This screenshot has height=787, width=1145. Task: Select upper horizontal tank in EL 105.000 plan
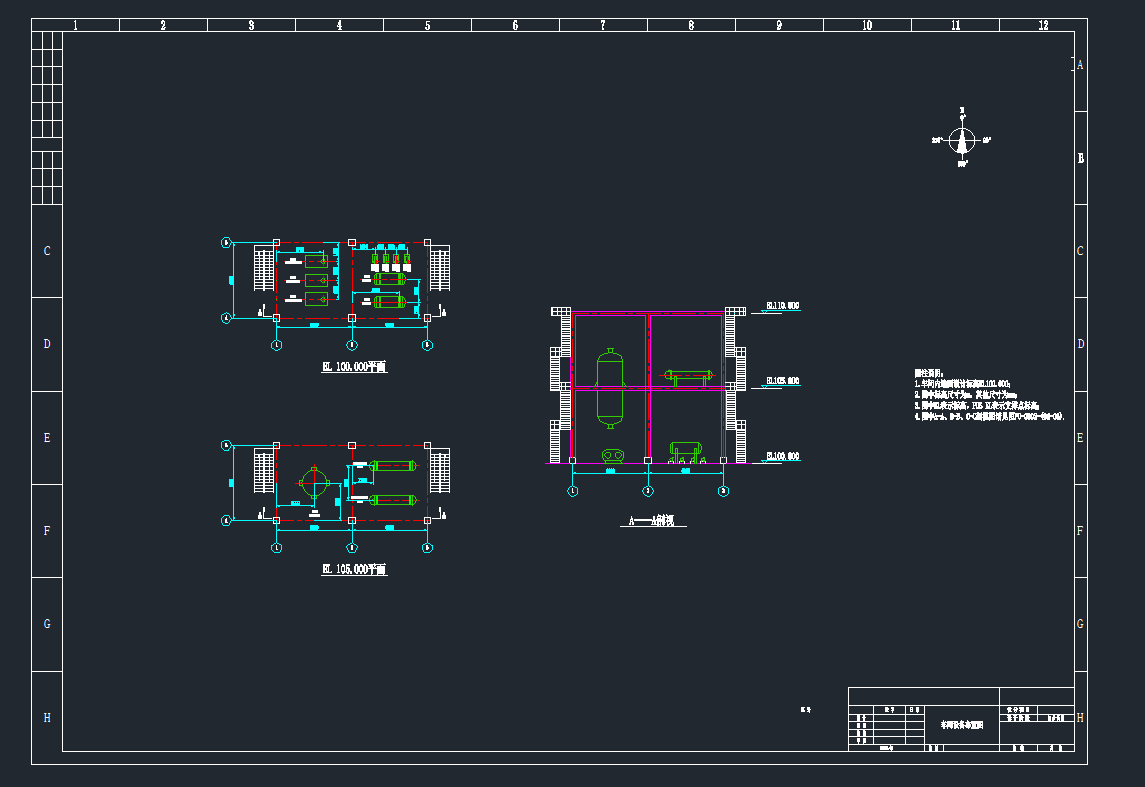pyautogui.click(x=392, y=465)
